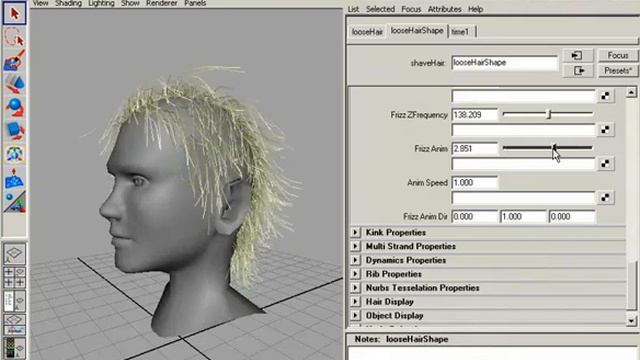Choose the Paint Selection tool
Image resolution: width=640 pixels, height=360 pixels.
(x=14, y=60)
